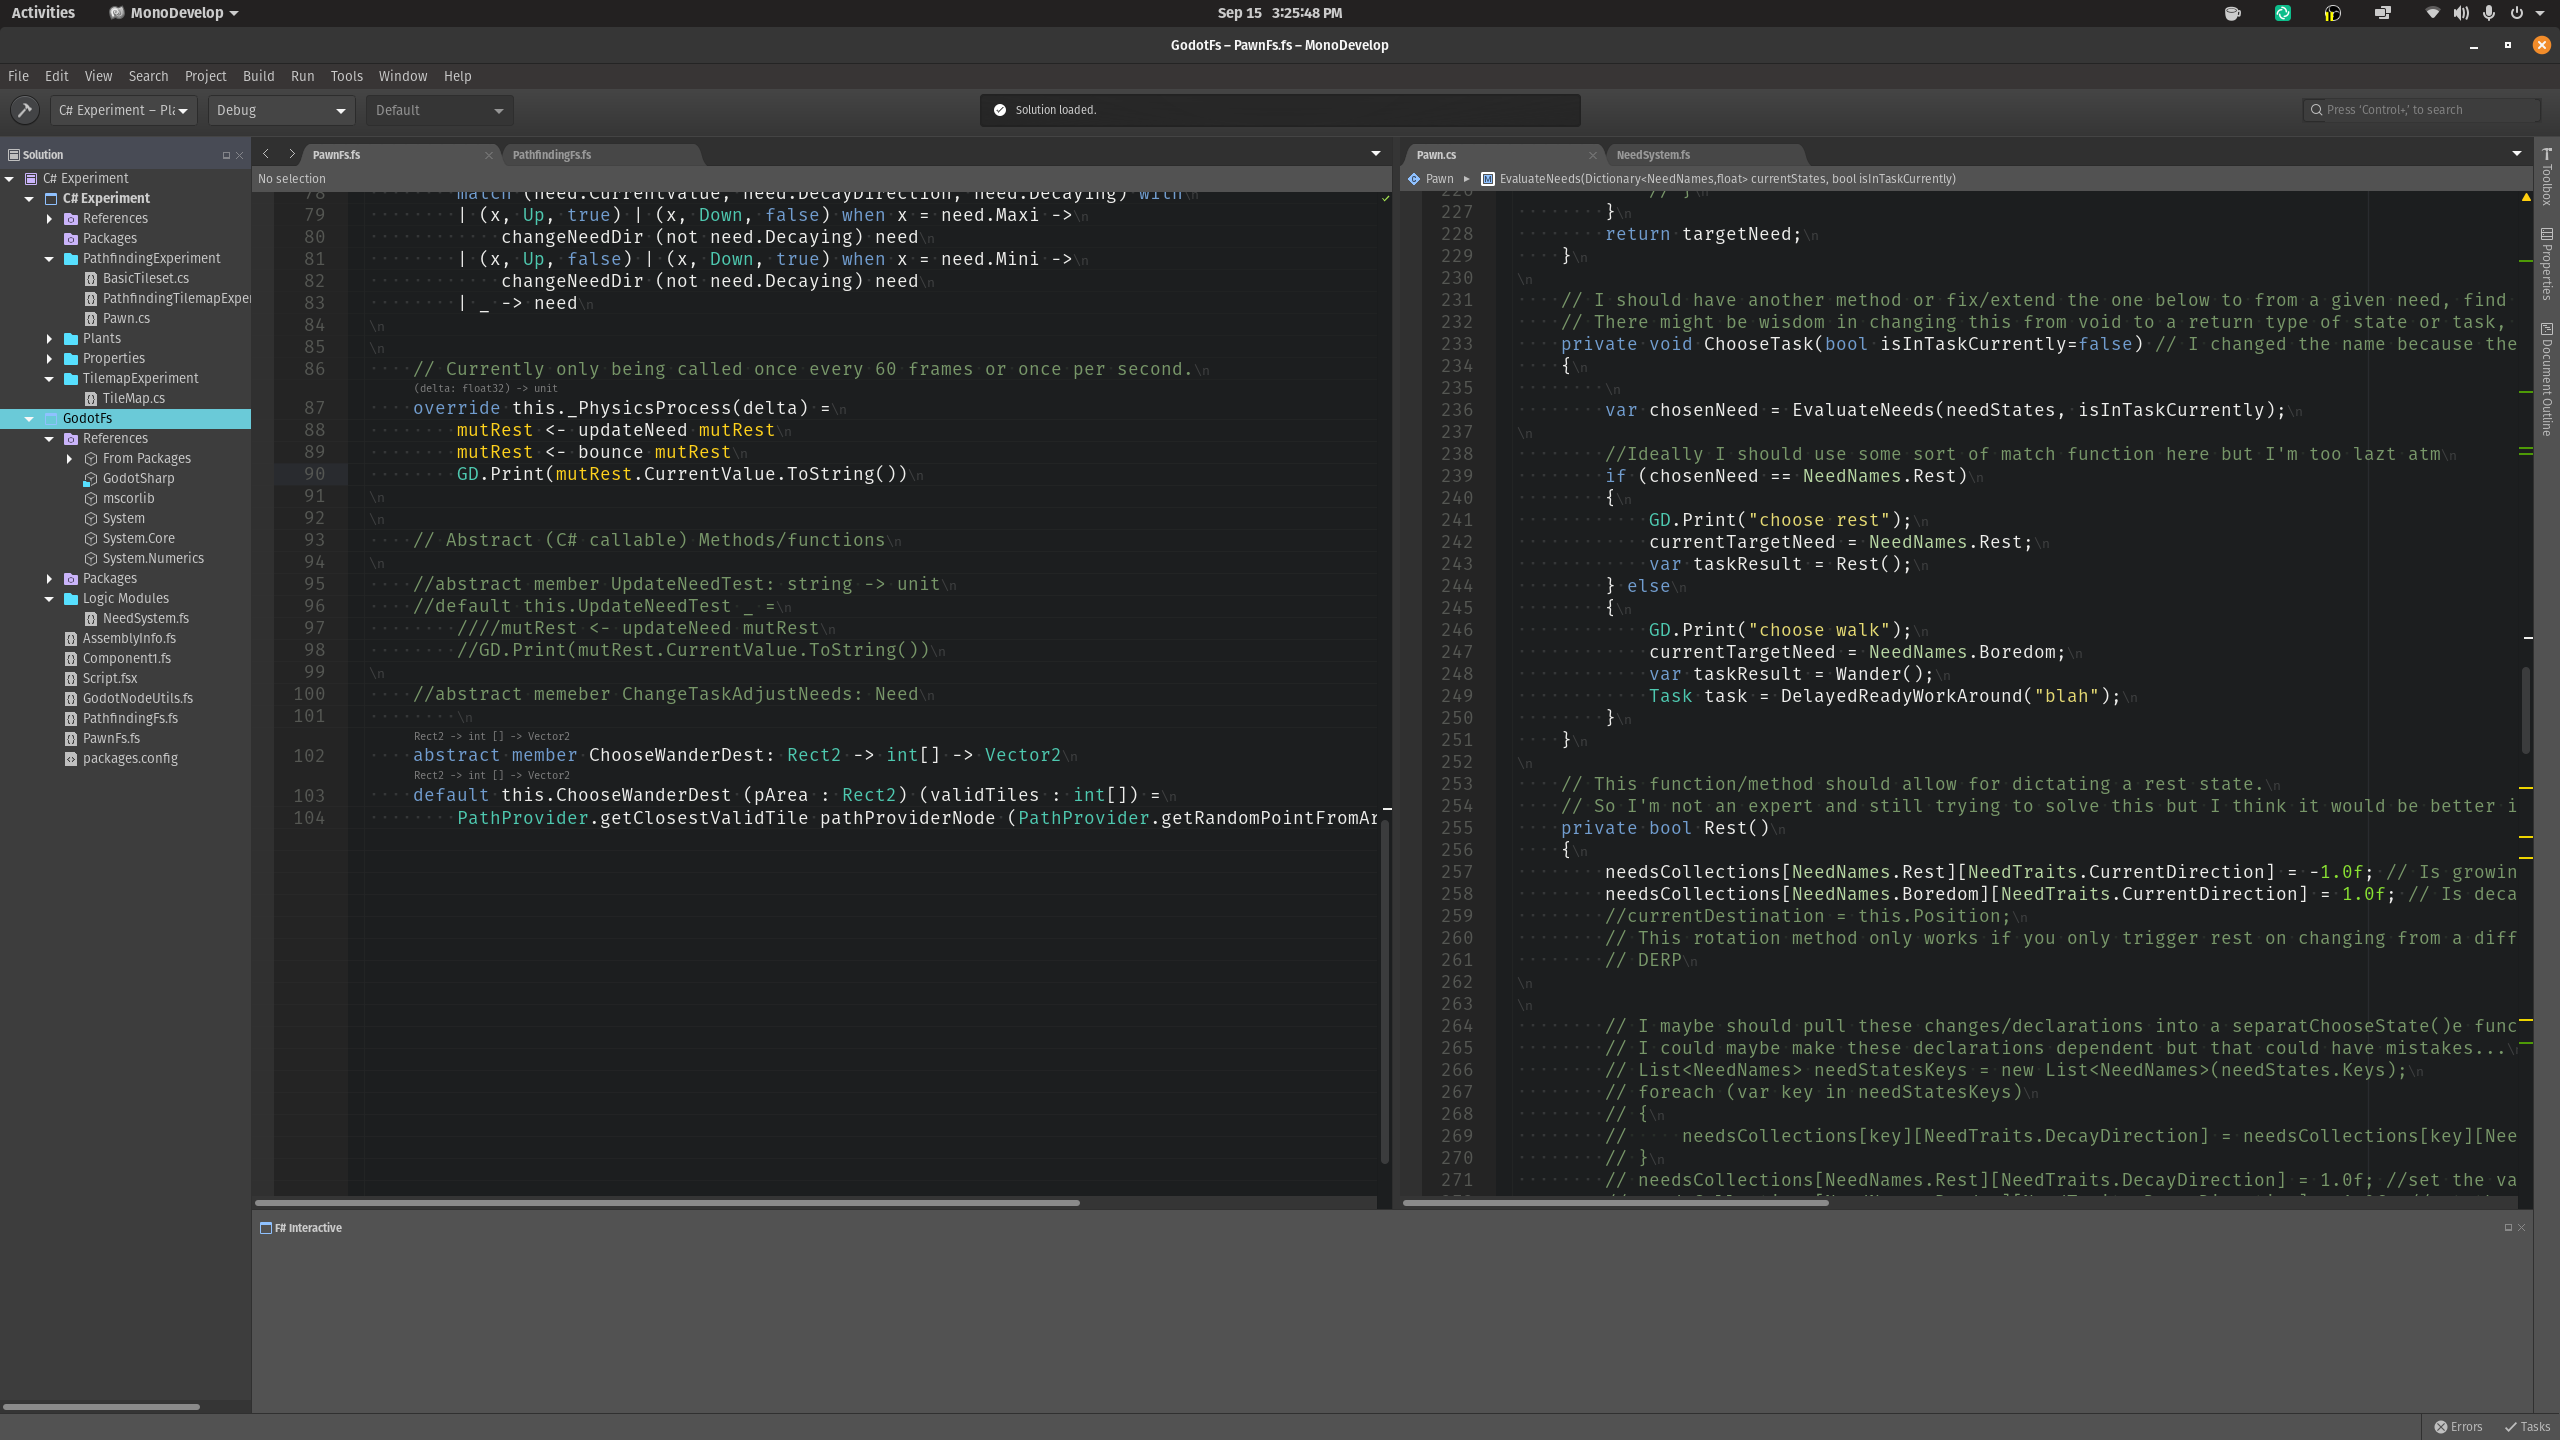The height and width of the screenshot is (1440, 2560).
Task: Collapse the C# Experiment project node
Action: (x=29, y=199)
